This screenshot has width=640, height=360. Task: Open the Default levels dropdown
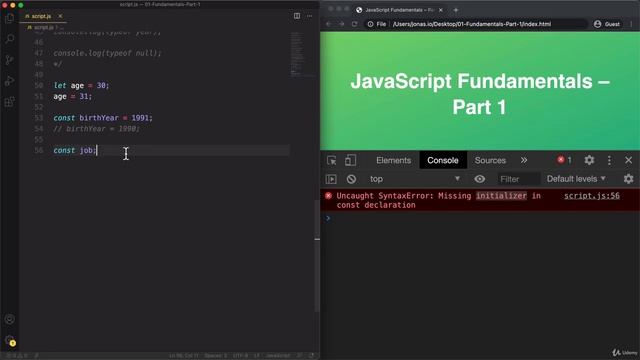pos(576,179)
